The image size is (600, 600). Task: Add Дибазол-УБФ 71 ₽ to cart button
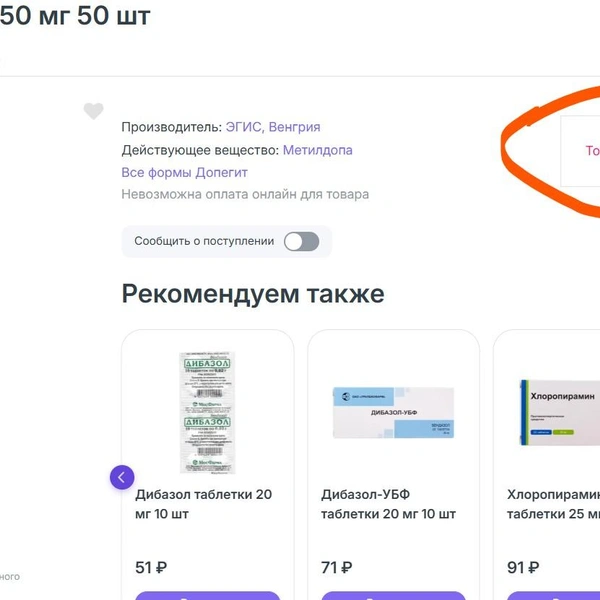click(393, 595)
